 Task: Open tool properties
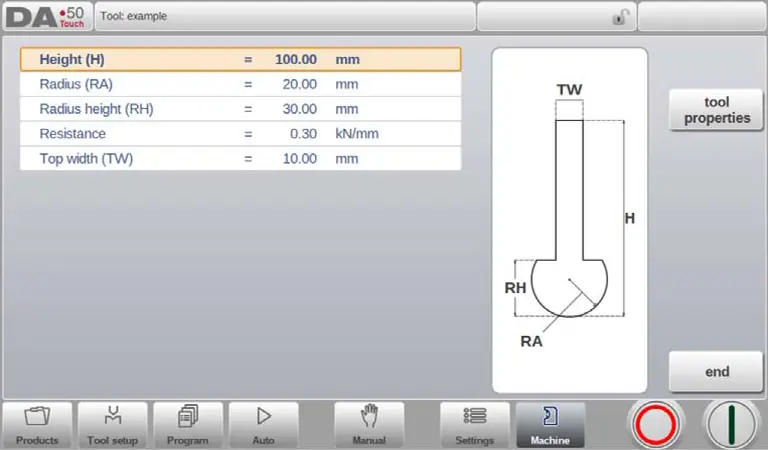(716, 110)
